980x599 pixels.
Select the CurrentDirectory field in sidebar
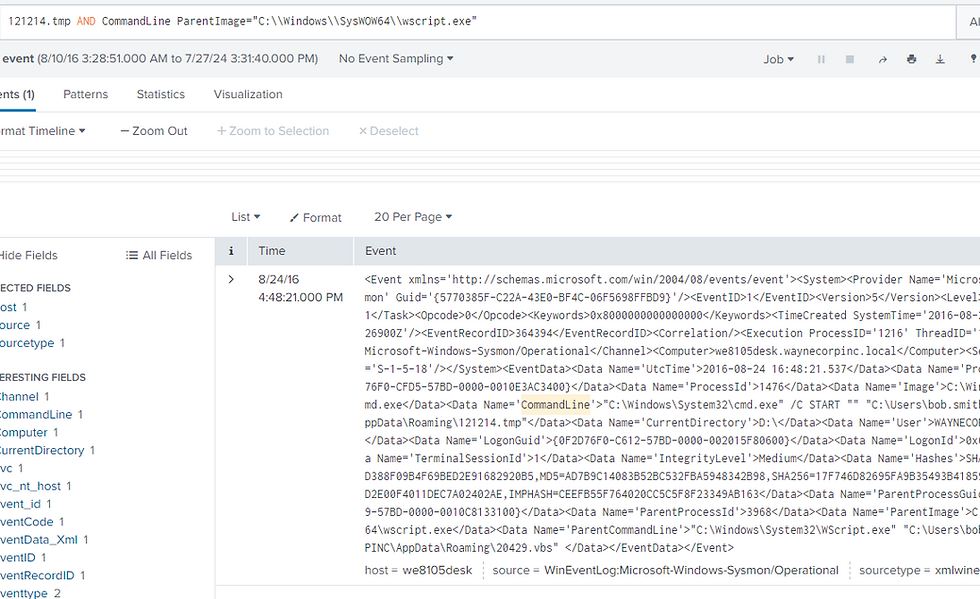point(42,450)
